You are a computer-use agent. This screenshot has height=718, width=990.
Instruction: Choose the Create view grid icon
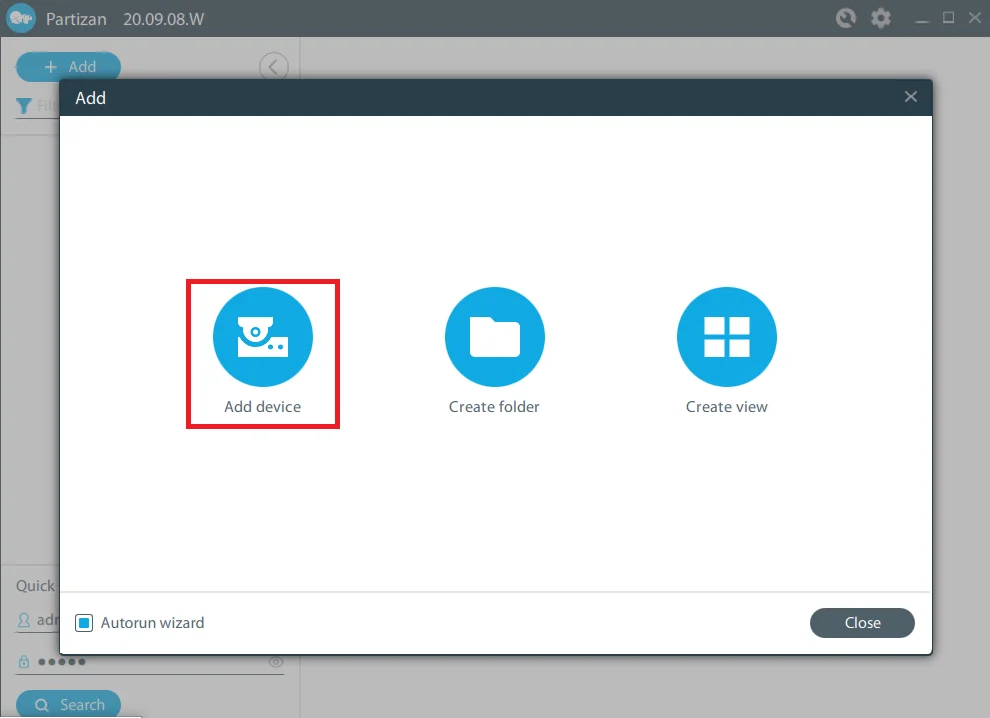pos(727,337)
